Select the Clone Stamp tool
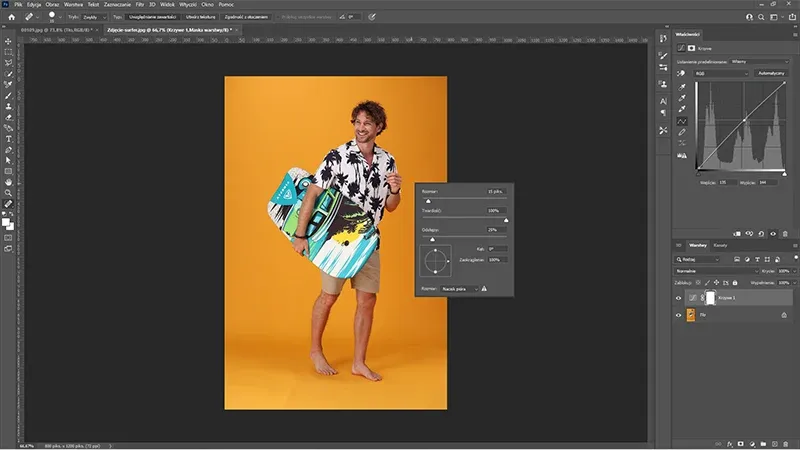Viewport: 800px width, 450px height. pyautogui.click(x=8, y=106)
